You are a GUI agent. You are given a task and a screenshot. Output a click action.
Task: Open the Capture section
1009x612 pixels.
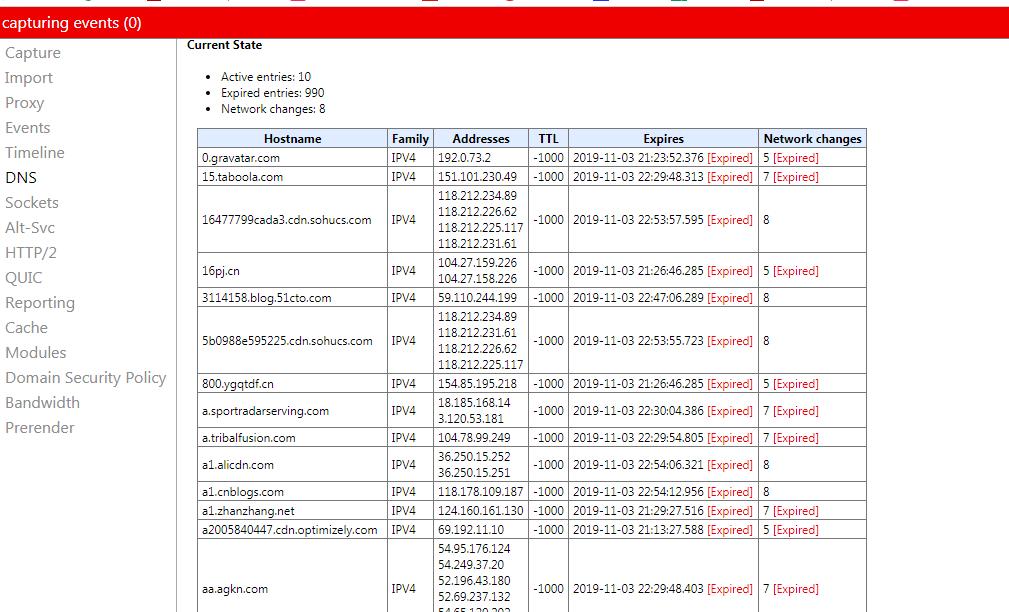coord(33,53)
